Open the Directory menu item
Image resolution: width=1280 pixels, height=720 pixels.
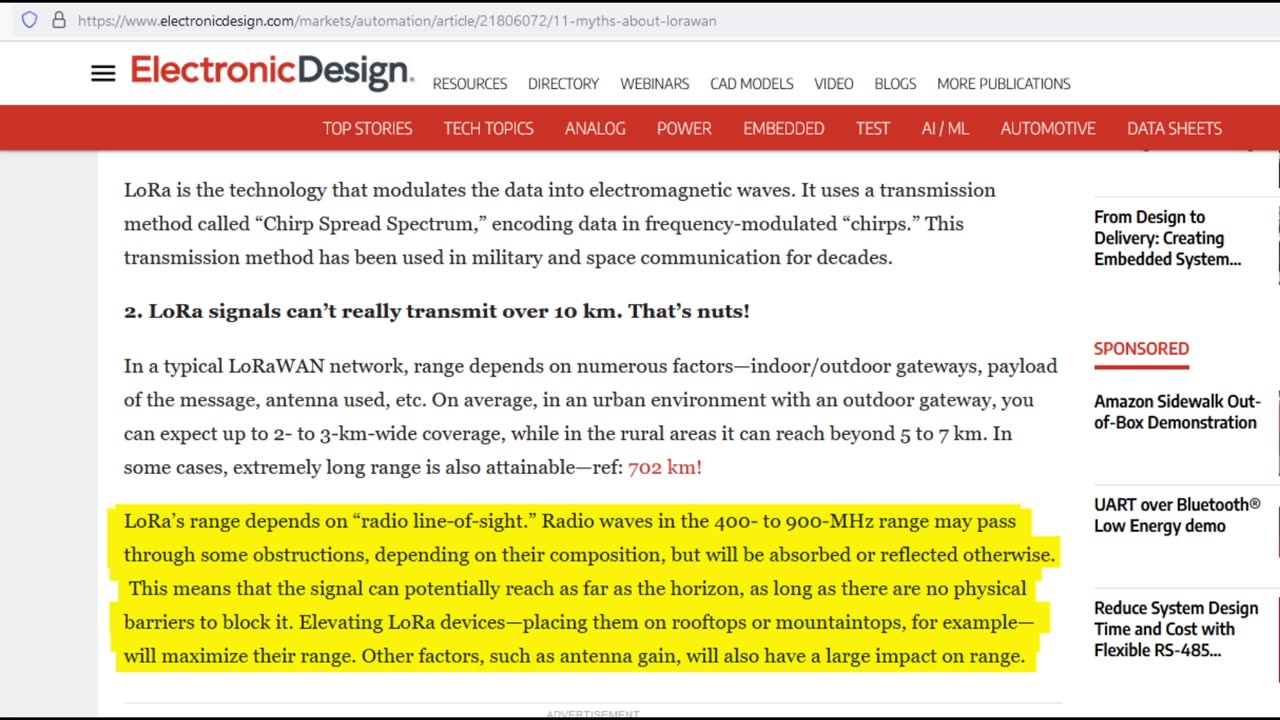point(563,84)
